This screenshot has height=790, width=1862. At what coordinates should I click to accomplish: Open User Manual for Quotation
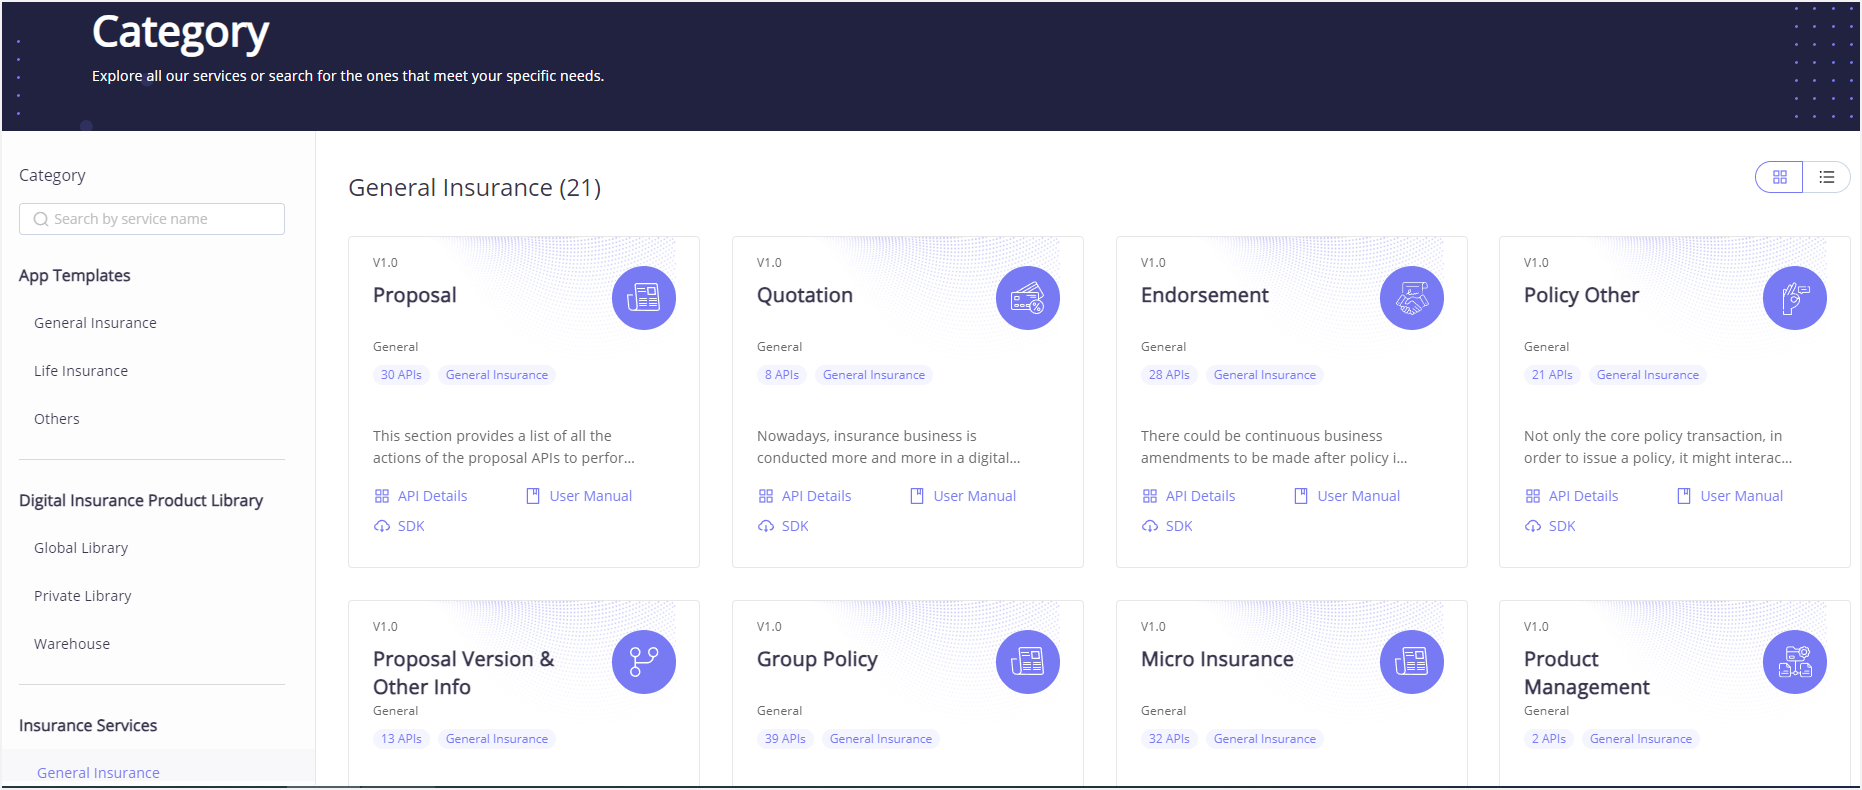pos(963,496)
